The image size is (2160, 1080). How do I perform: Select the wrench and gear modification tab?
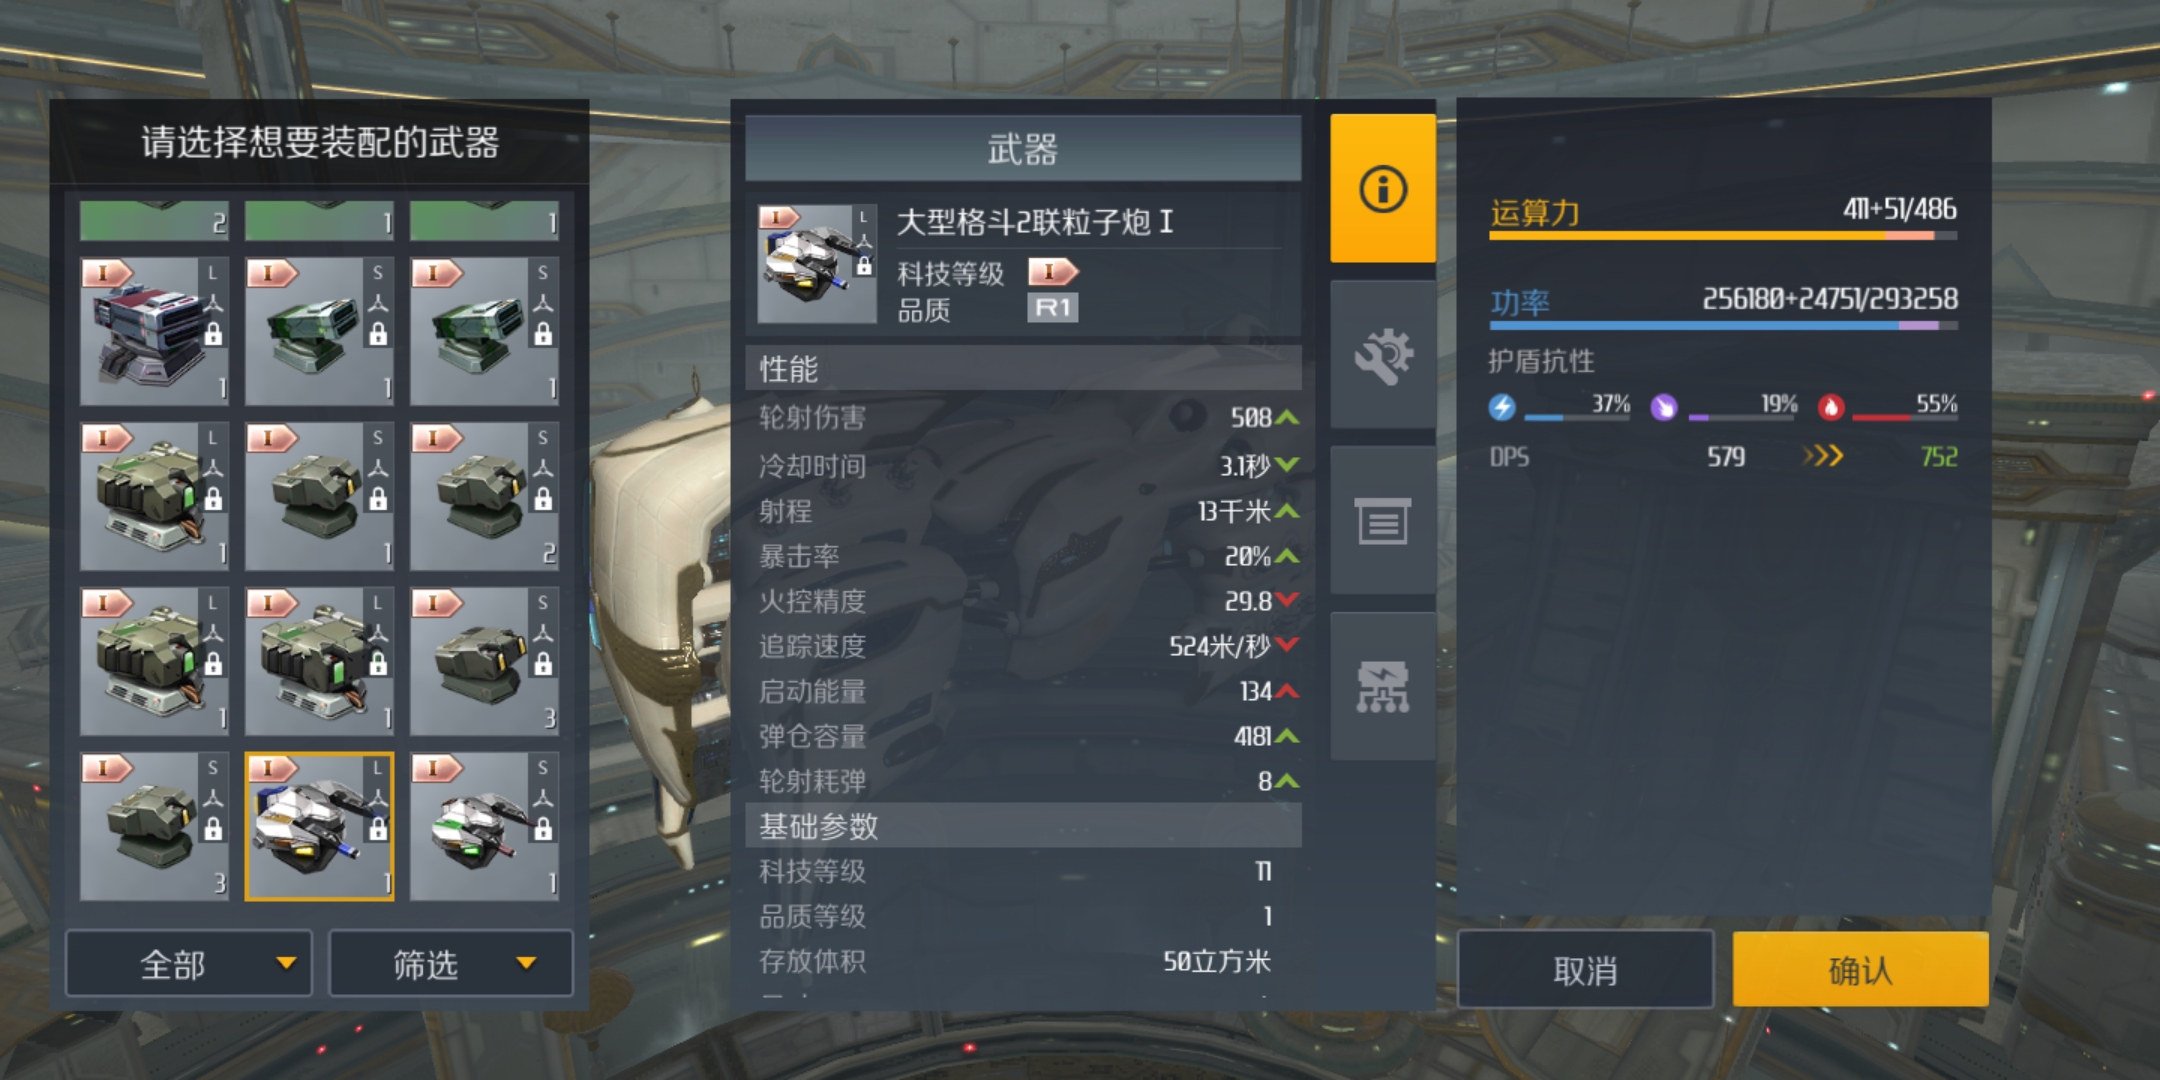pos(1383,355)
